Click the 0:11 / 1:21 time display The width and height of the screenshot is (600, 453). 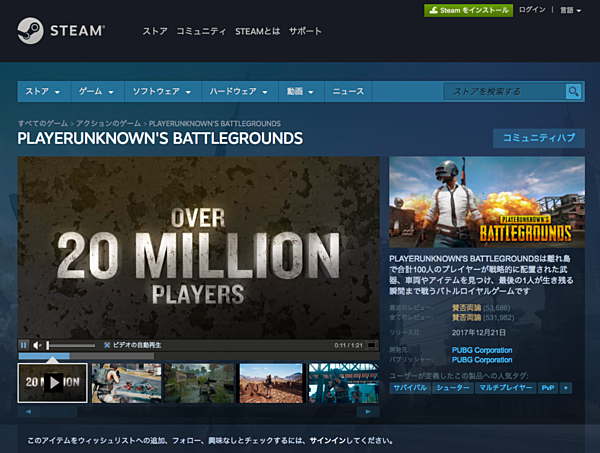pyautogui.click(x=348, y=345)
